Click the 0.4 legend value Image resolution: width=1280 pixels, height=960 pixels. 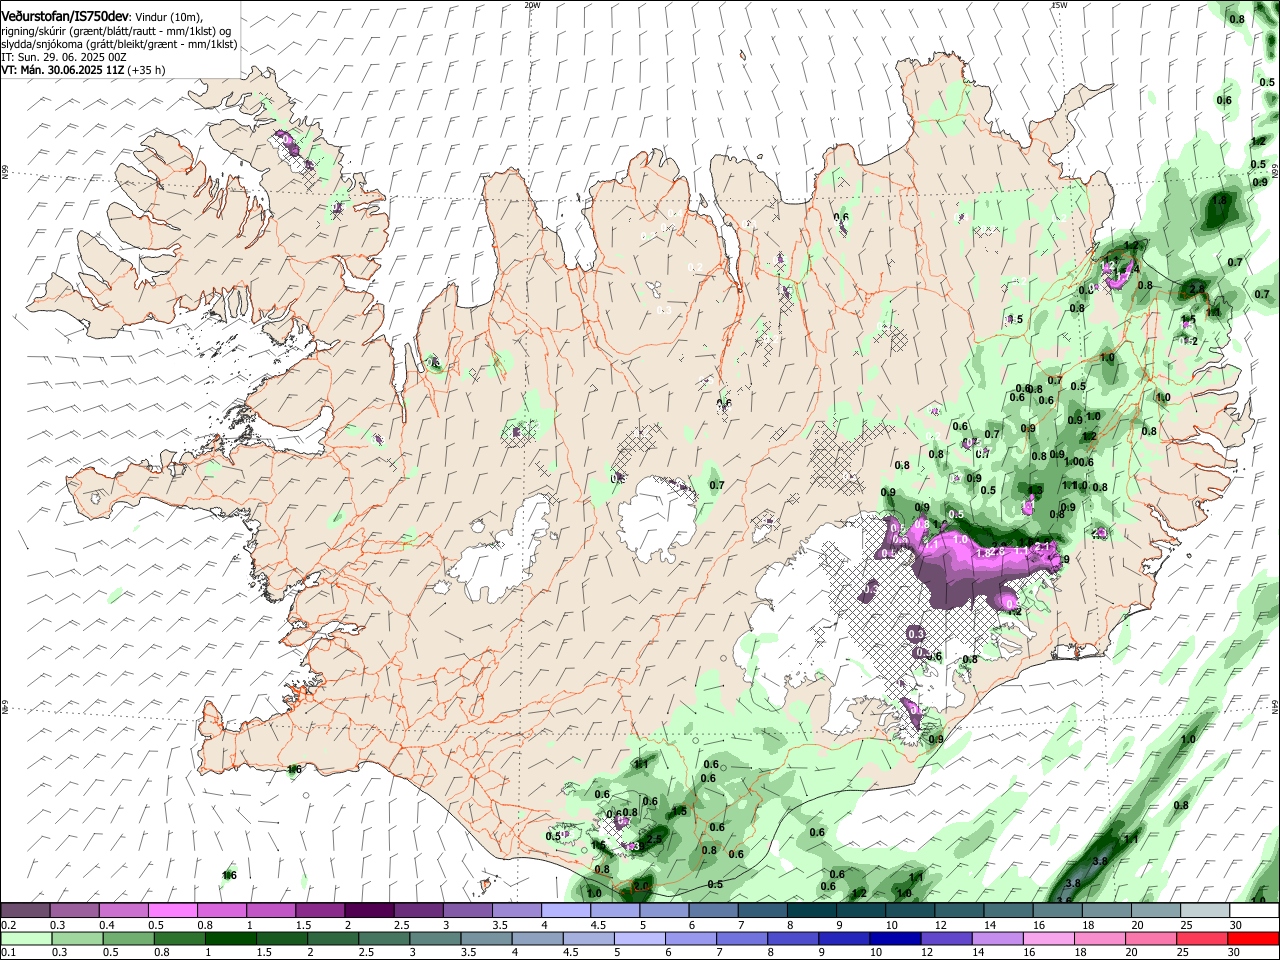(x=107, y=925)
